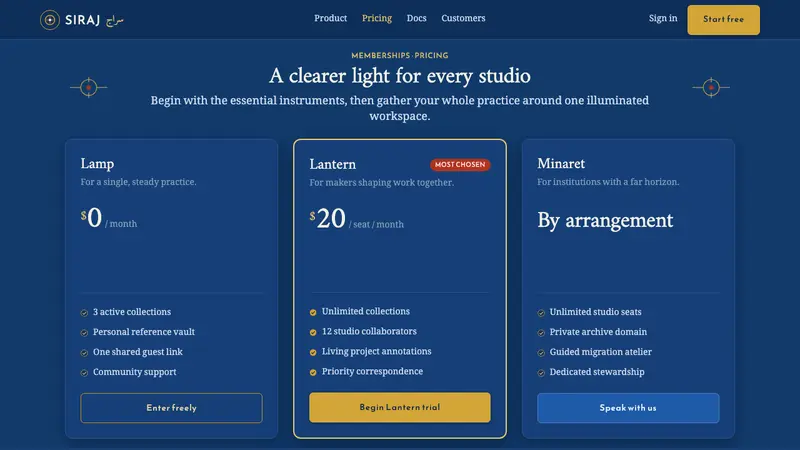Click 'For institutions with a far horizon.' text
The image size is (800, 450).
click(x=608, y=182)
